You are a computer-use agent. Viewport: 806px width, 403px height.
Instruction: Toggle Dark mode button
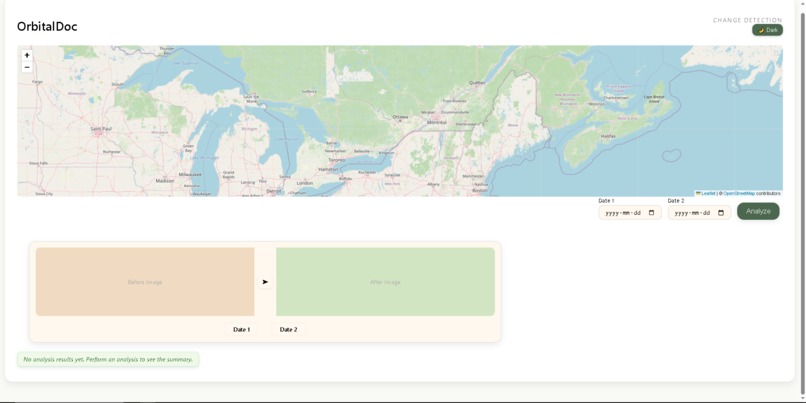[767, 30]
